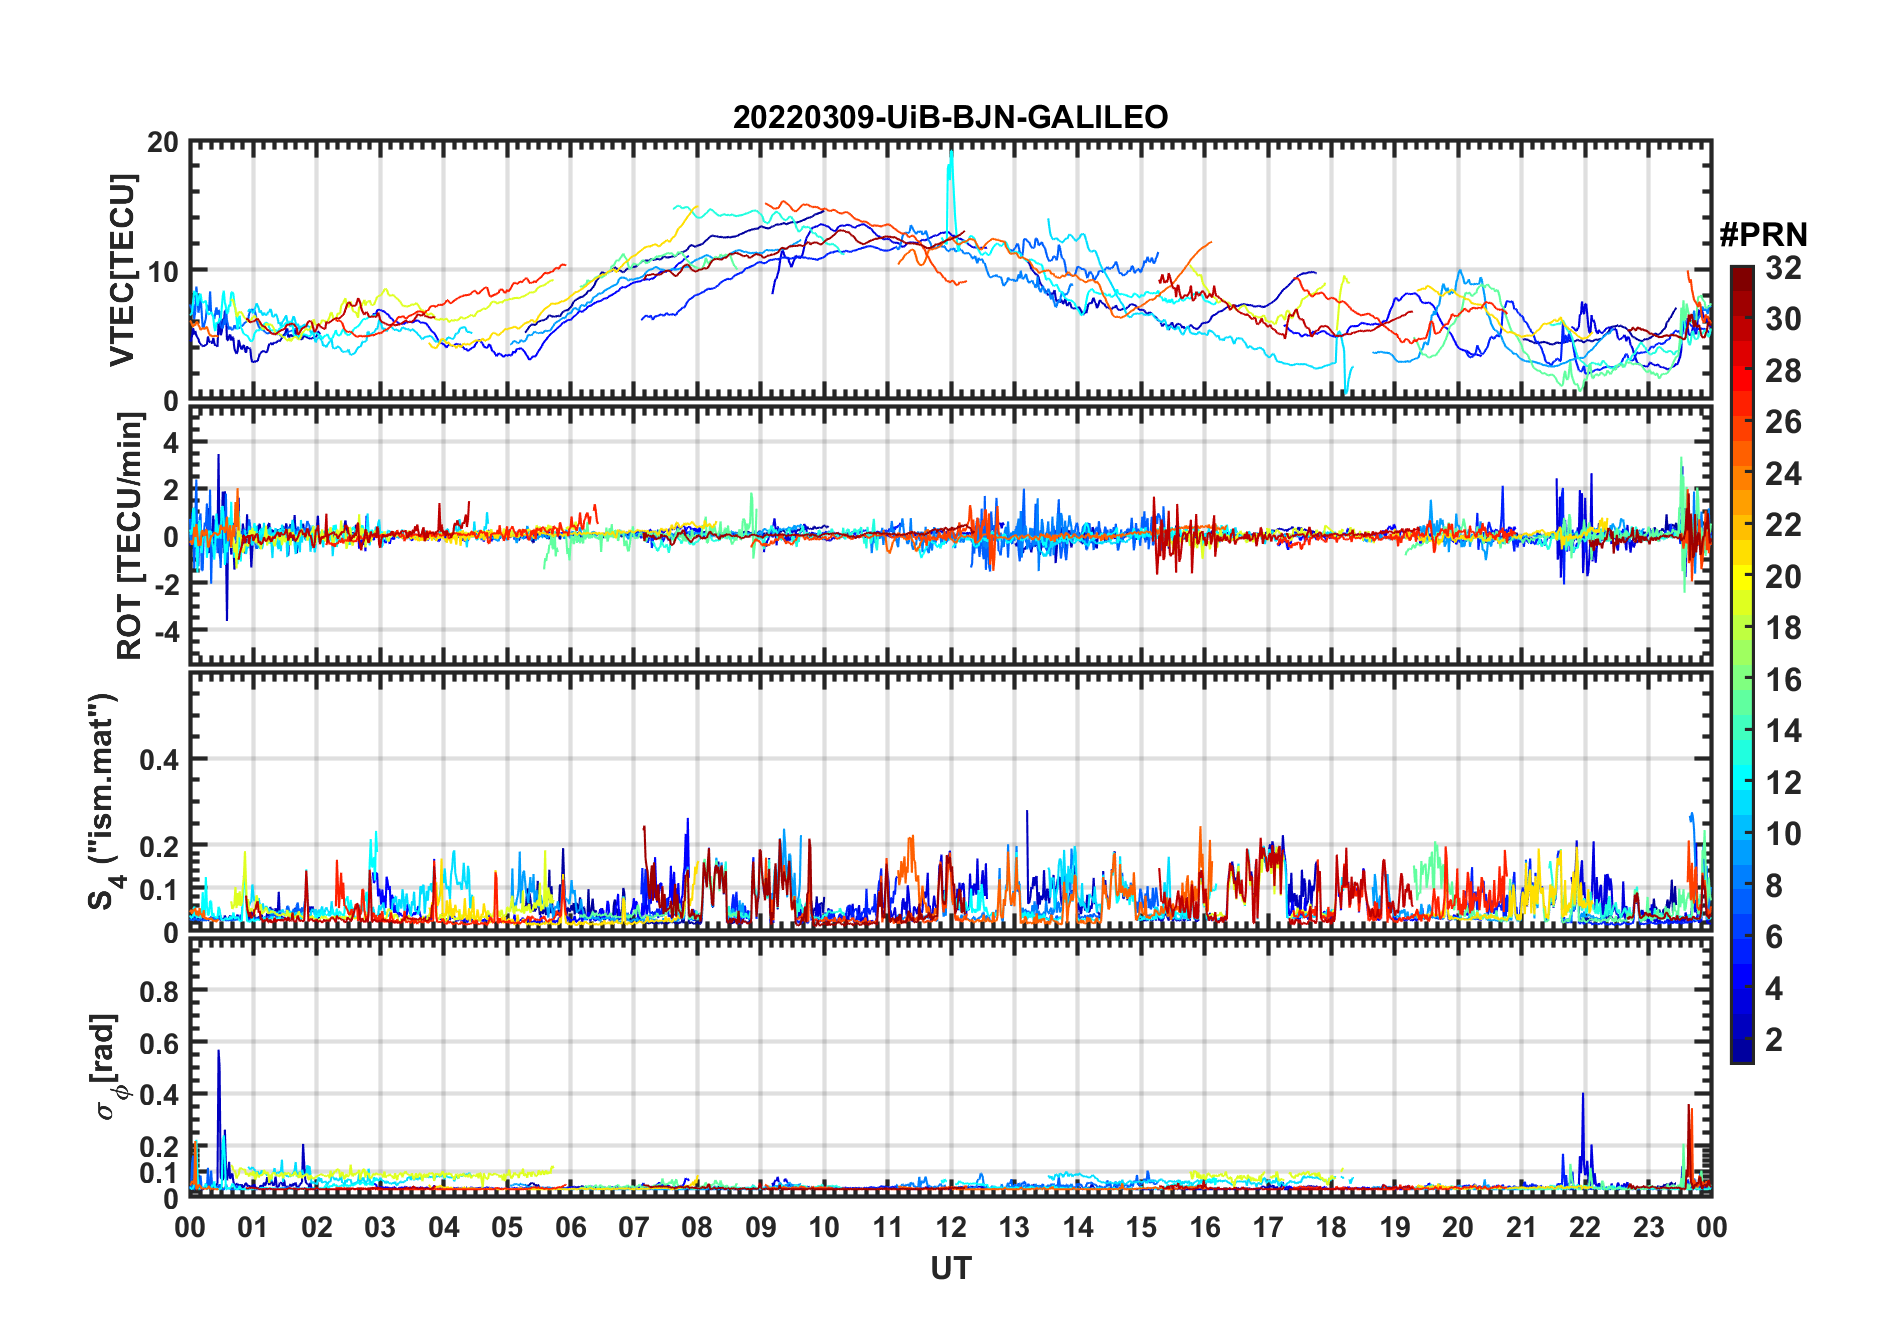
Task: Select the UT x-axis label
Action: [x=950, y=1268]
